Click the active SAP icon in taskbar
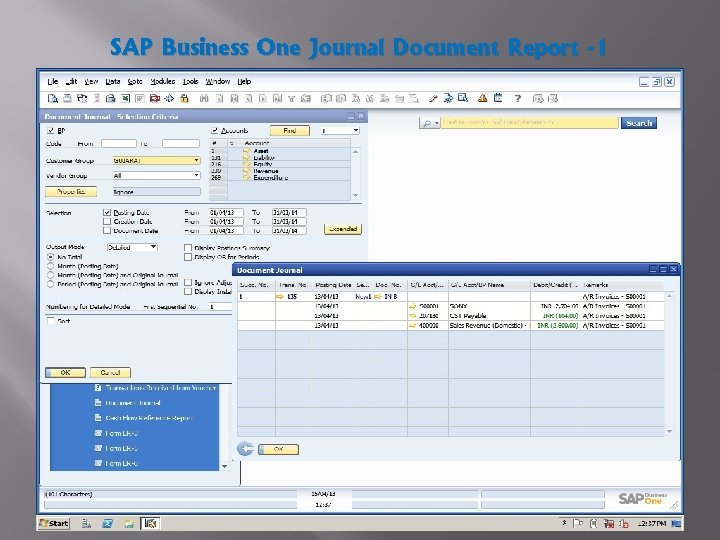720x540 pixels. pyautogui.click(x=150, y=523)
